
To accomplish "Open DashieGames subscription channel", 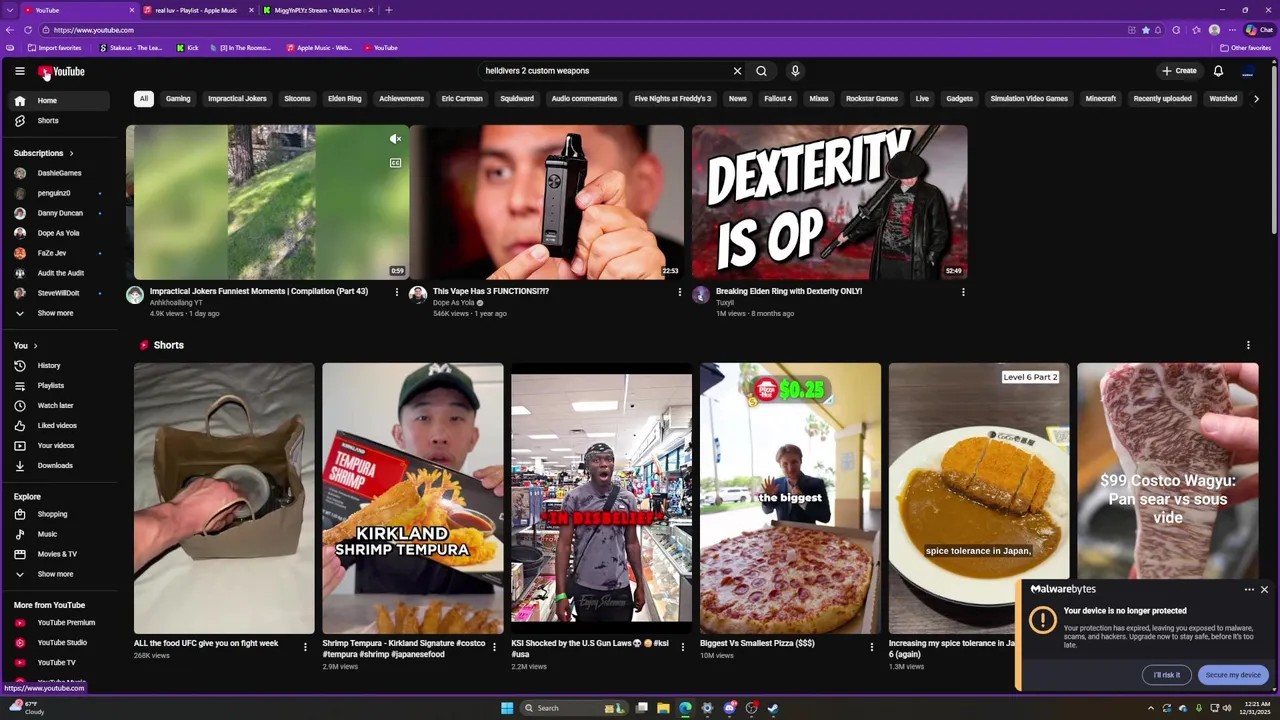I will (60, 173).
